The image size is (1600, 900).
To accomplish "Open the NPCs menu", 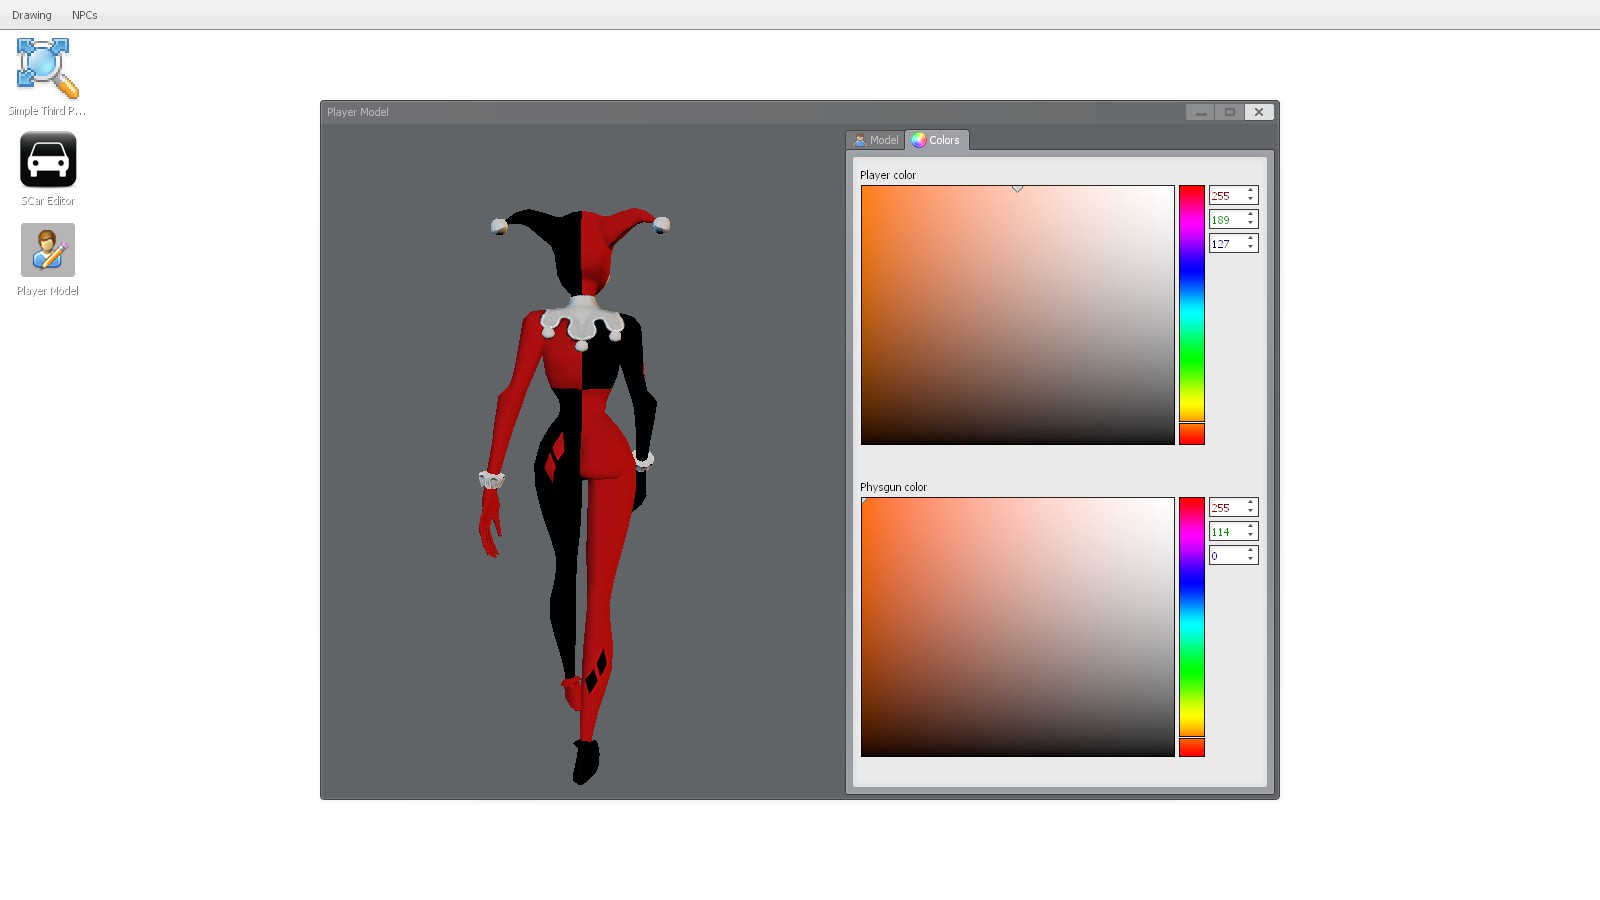I will [x=85, y=15].
